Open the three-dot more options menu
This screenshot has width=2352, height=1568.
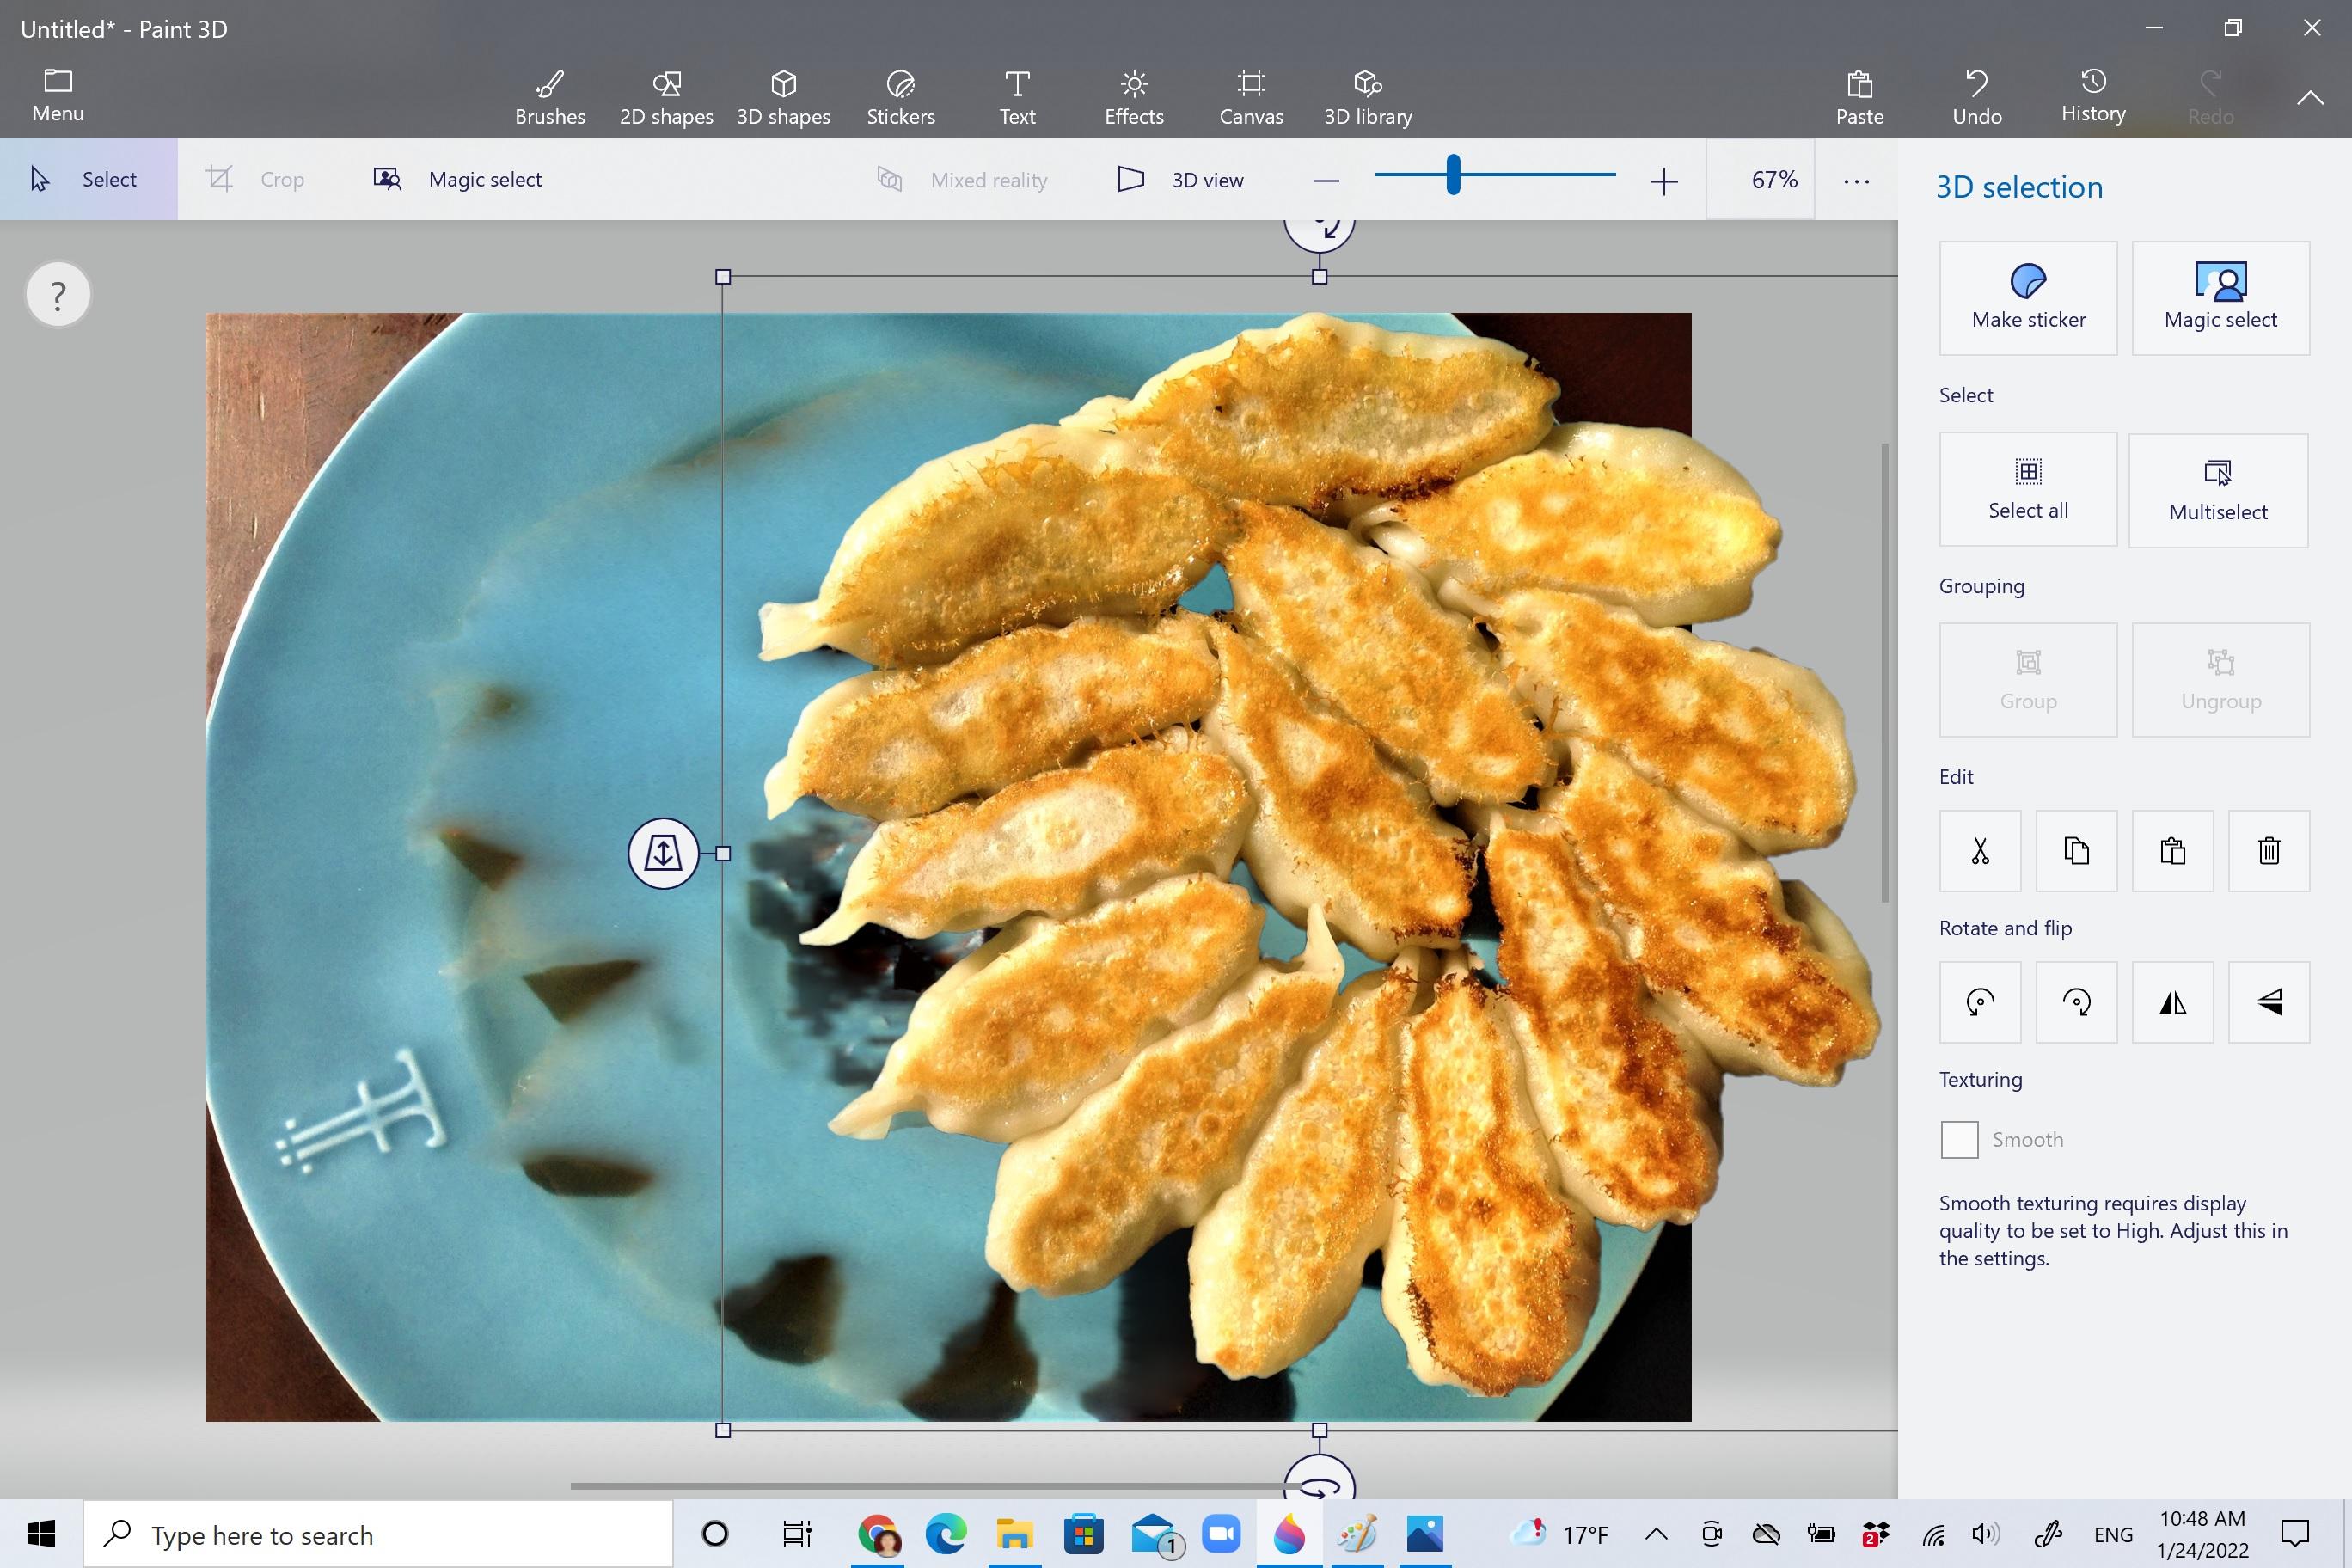tap(1856, 181)
